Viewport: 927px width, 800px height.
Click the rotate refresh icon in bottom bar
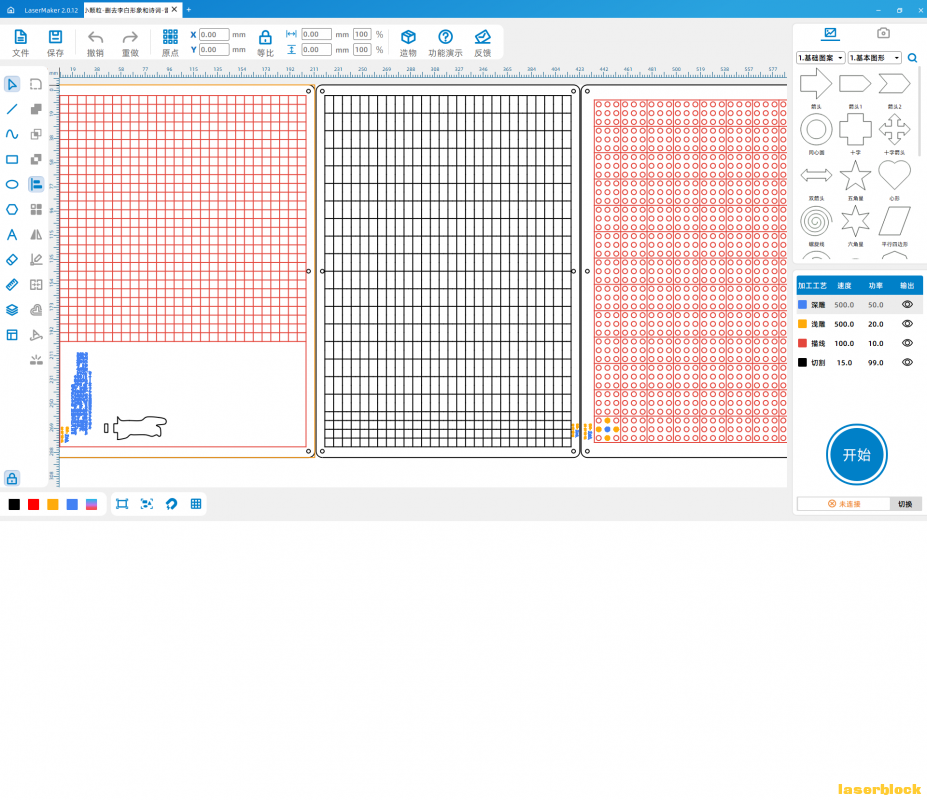pos(171,504)
